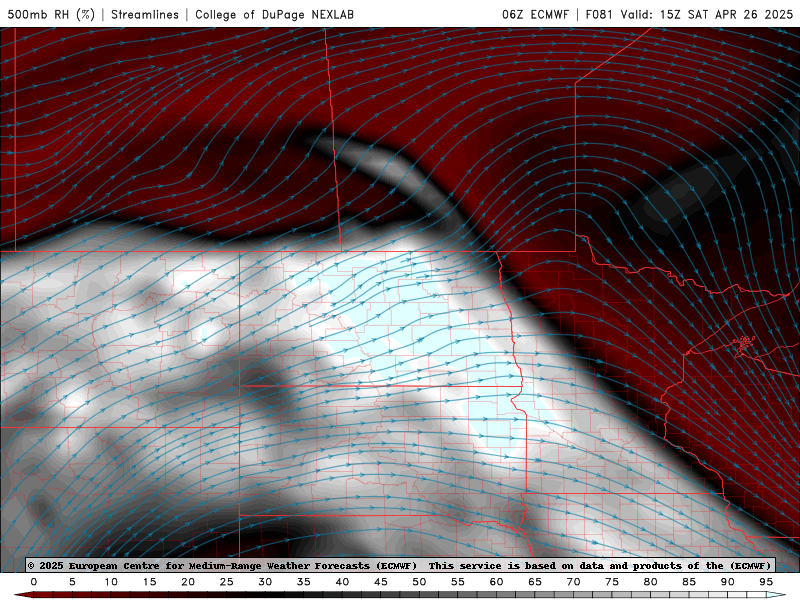Screen dimensions: 800x600
Task: Click 'College of DuPage NEXLAB' header text
Action: pos(274,14)
